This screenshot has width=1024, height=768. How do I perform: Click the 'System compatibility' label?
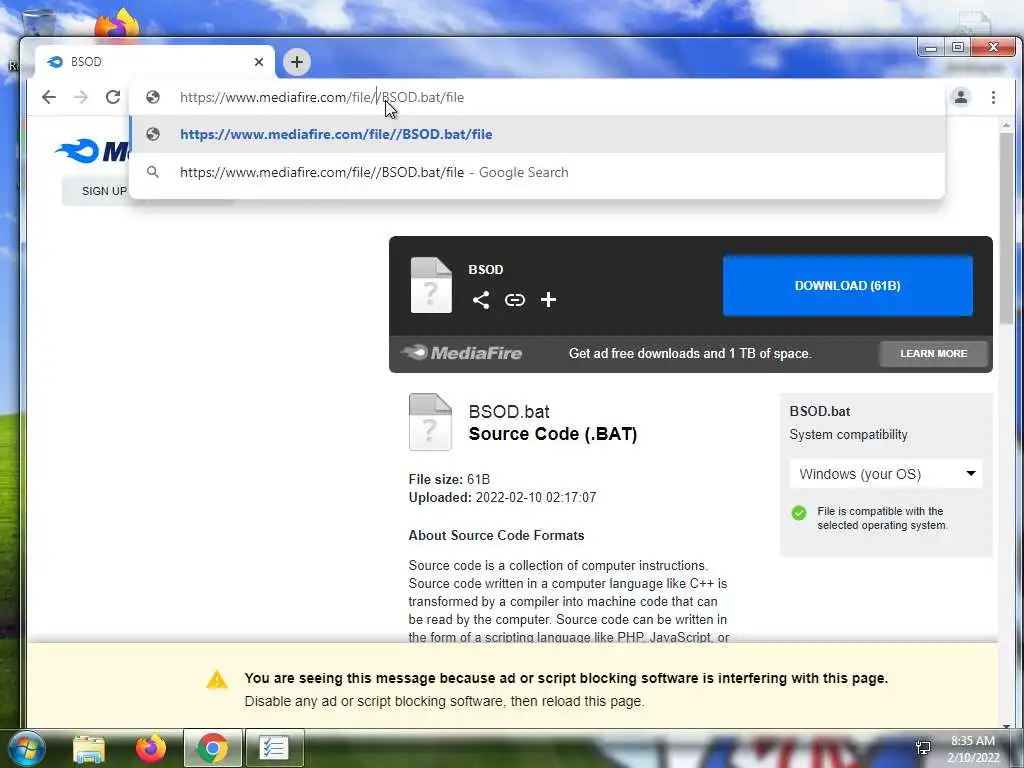(x=848, y=435)
